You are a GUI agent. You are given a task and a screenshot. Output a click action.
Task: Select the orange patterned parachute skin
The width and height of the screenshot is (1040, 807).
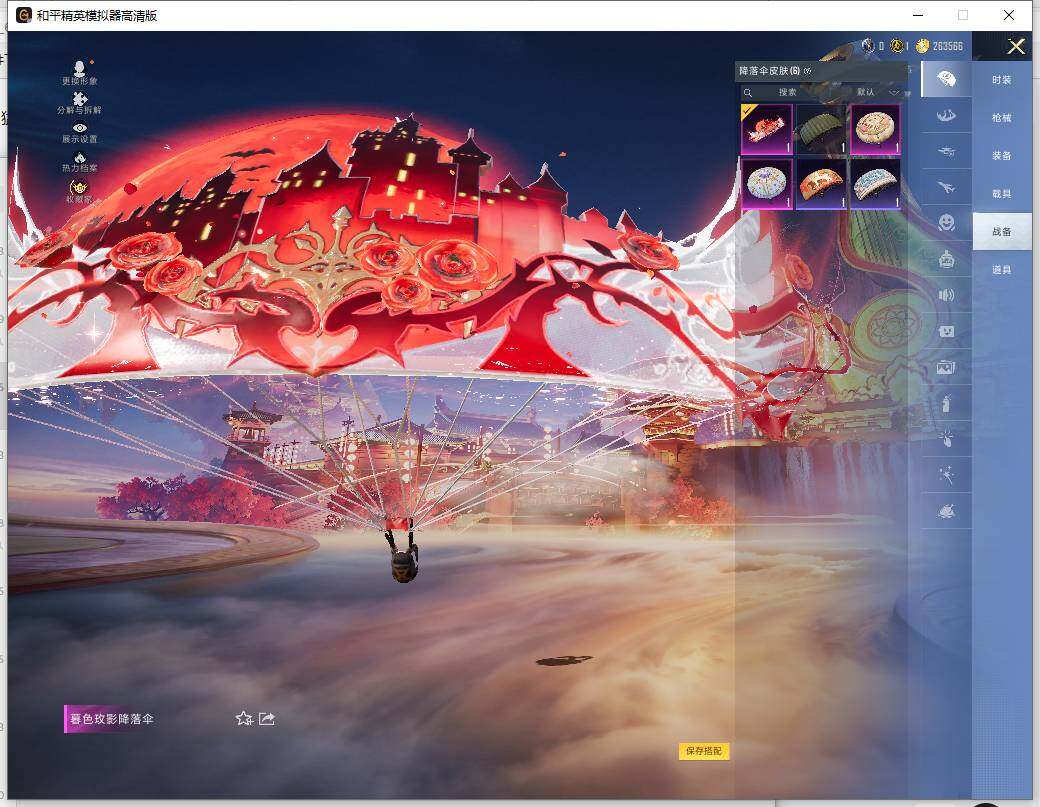[821, 184]
